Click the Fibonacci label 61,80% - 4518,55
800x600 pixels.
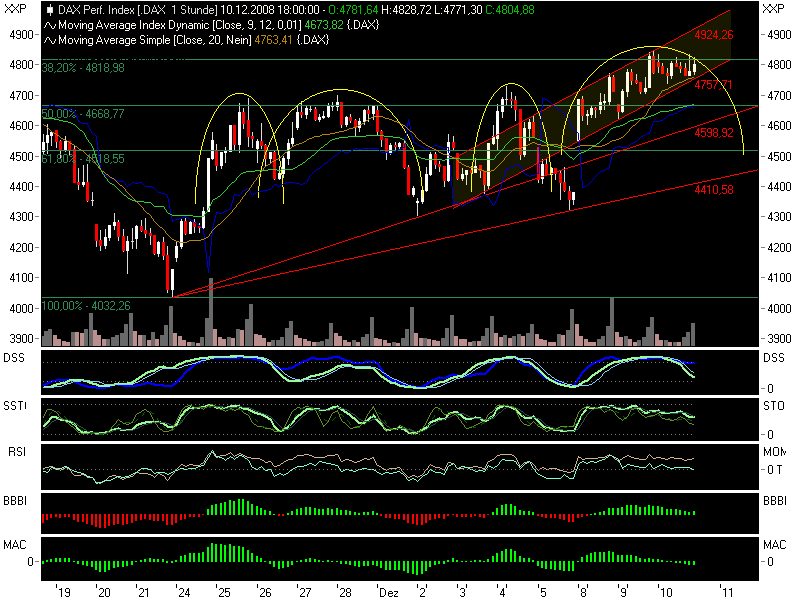click(83, 159)
